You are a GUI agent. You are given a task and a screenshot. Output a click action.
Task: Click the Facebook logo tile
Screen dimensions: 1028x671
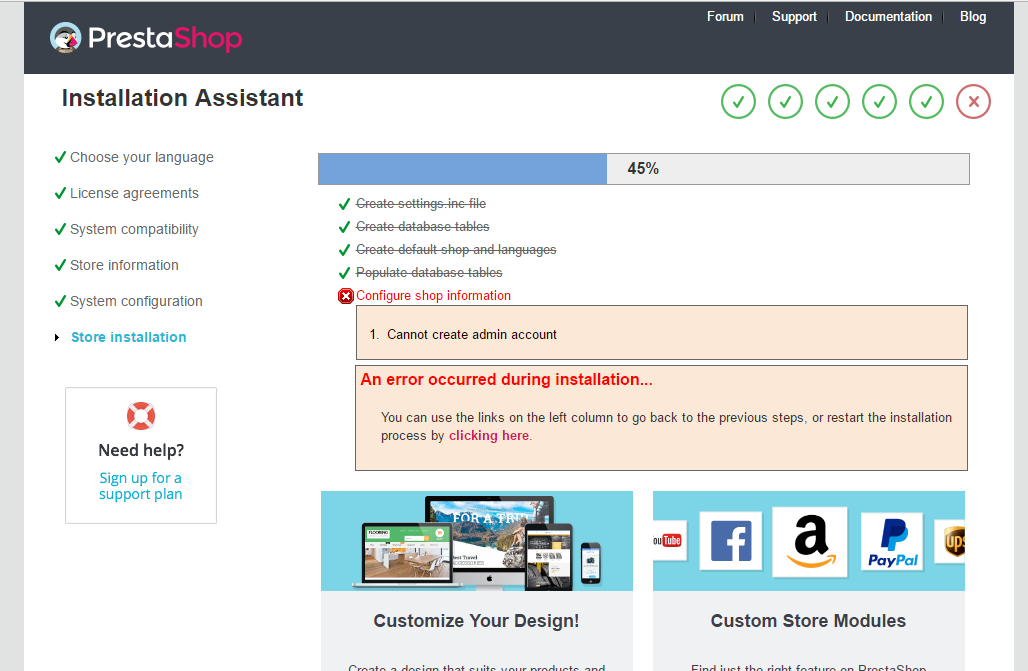731,541
